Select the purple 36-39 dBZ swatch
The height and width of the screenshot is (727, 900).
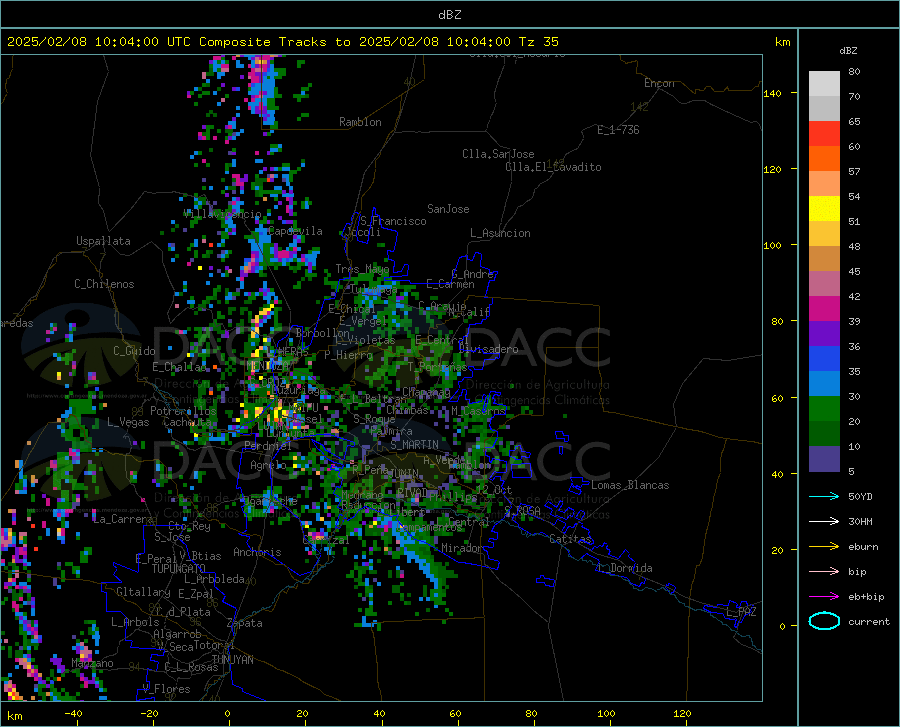pyautogui.click(x=824, y=334)
